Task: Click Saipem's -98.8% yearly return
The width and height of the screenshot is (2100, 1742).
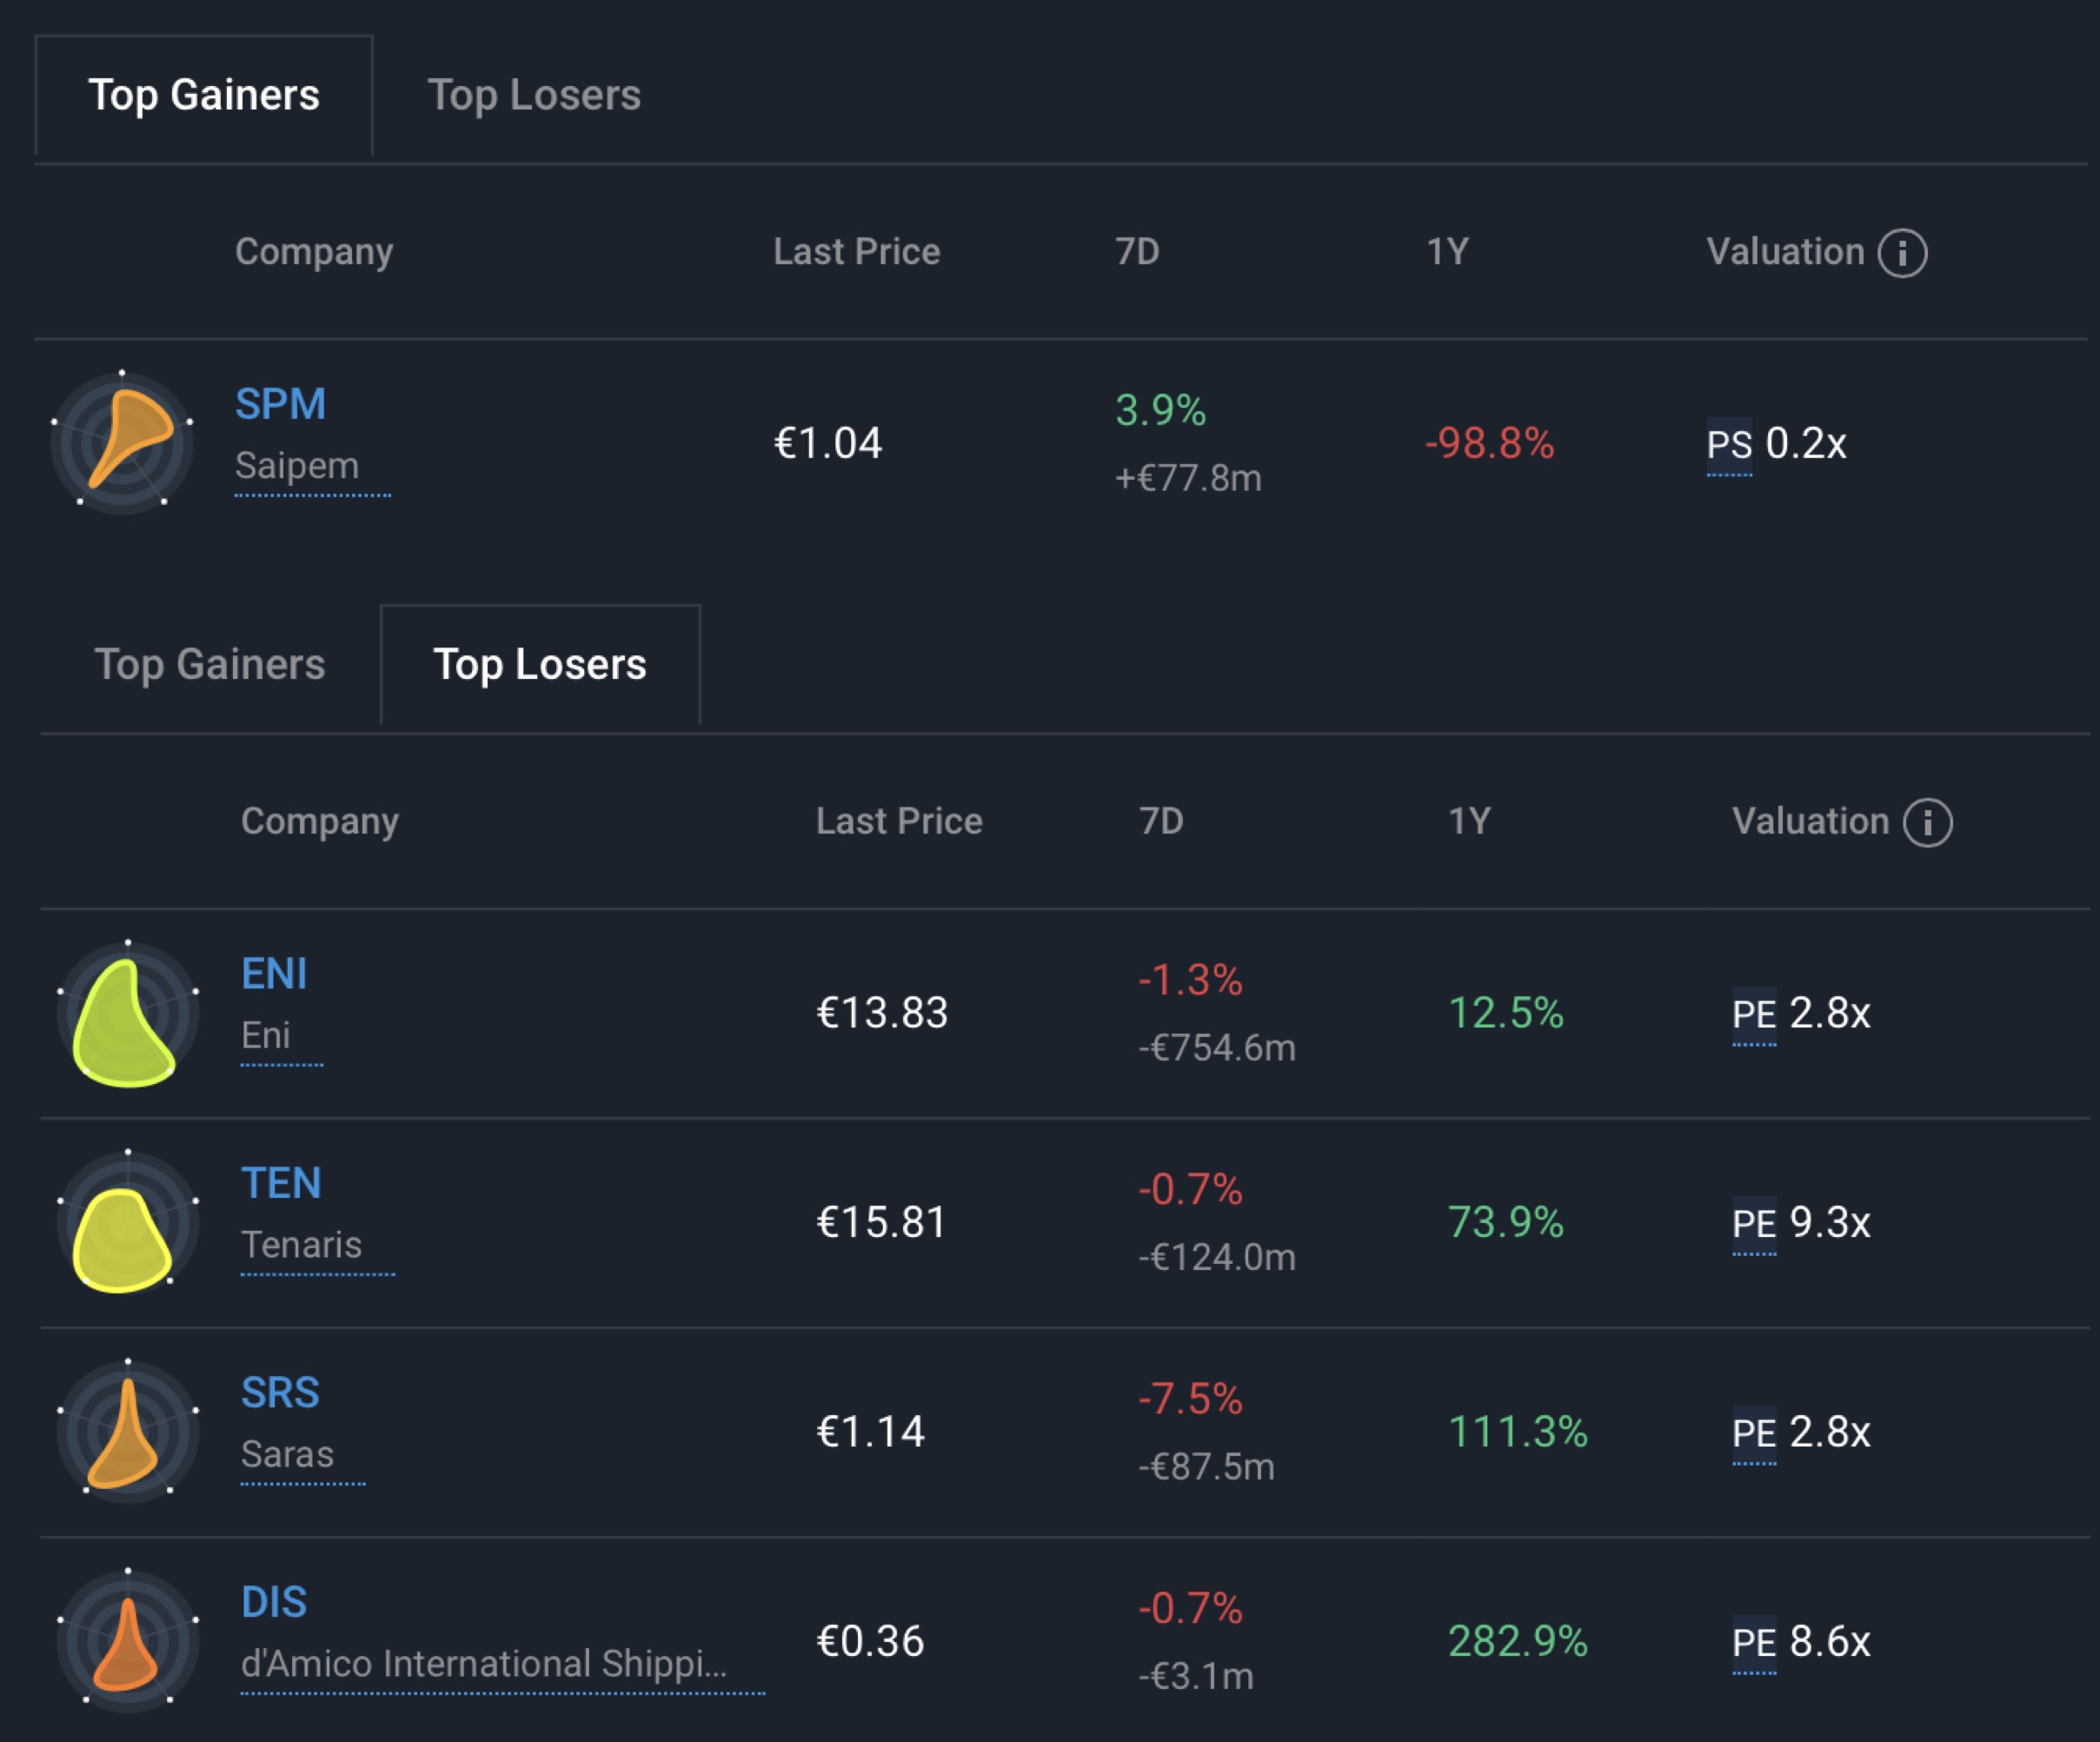Action: [x=1490, y=443]
